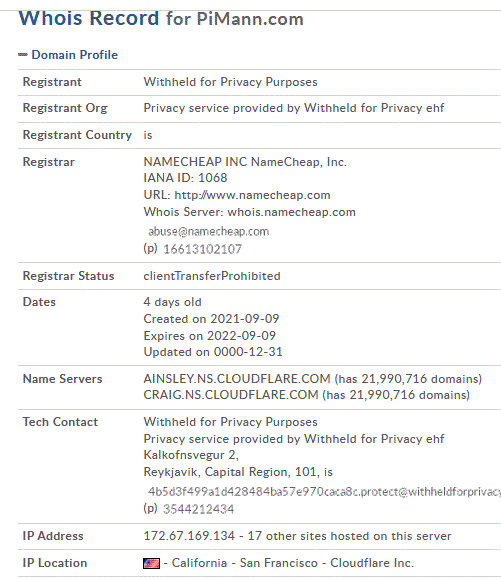Click the tech contact phone 3544212434

tap(199, 509)
